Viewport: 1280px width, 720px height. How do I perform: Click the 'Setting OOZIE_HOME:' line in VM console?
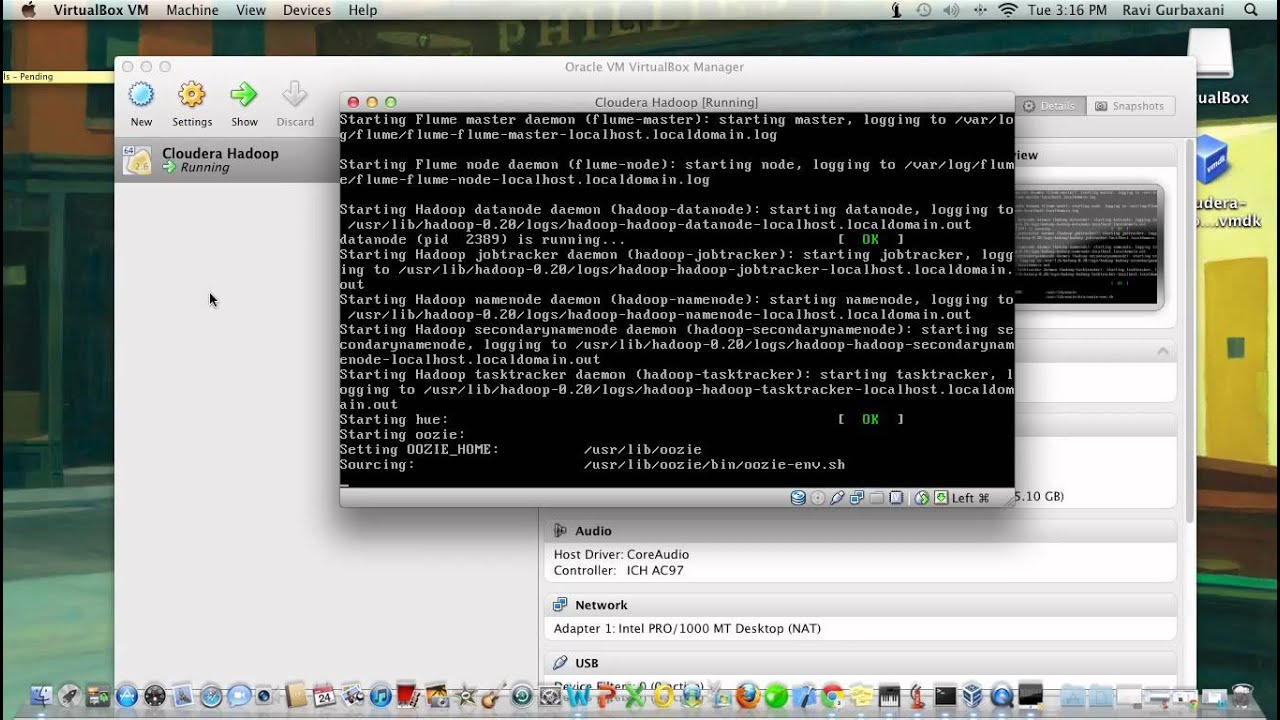pos(419,450)
